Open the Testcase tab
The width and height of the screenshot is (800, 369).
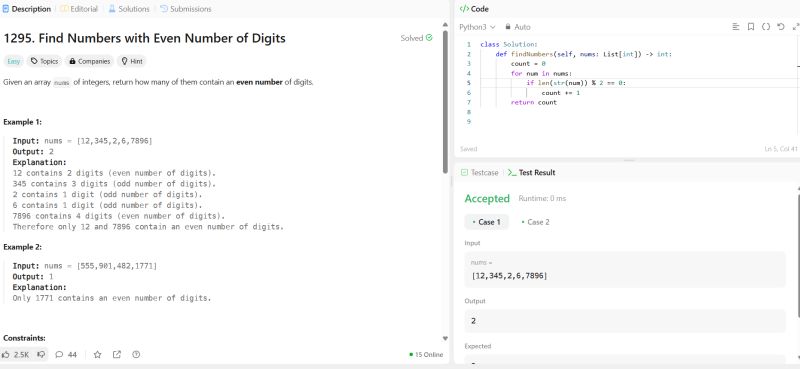point(480,173)
